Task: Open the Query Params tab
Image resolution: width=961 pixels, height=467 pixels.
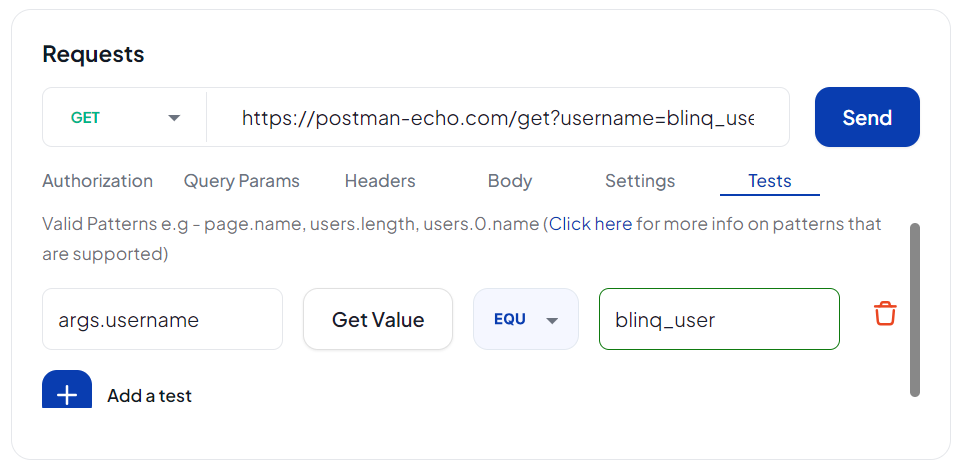Action: point(242,181)
